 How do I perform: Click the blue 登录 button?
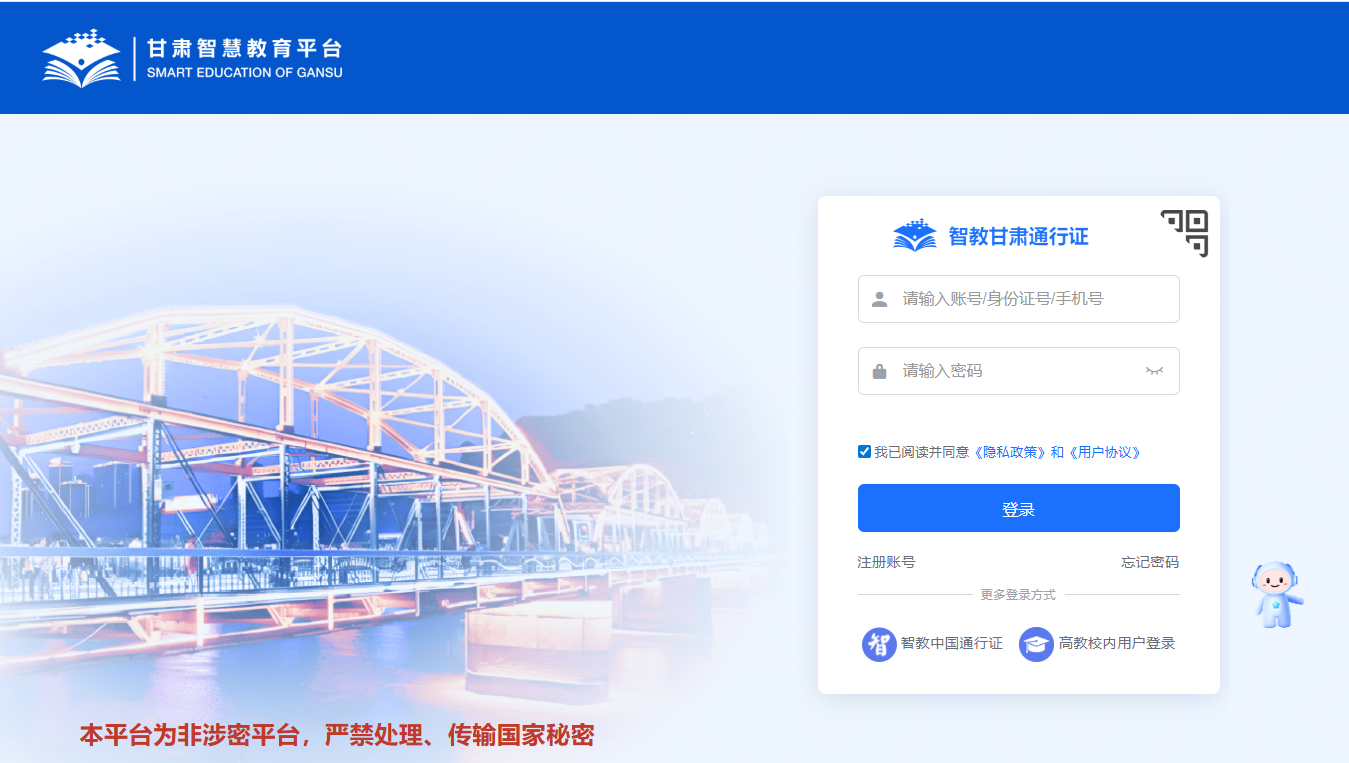click(1019, 508)
